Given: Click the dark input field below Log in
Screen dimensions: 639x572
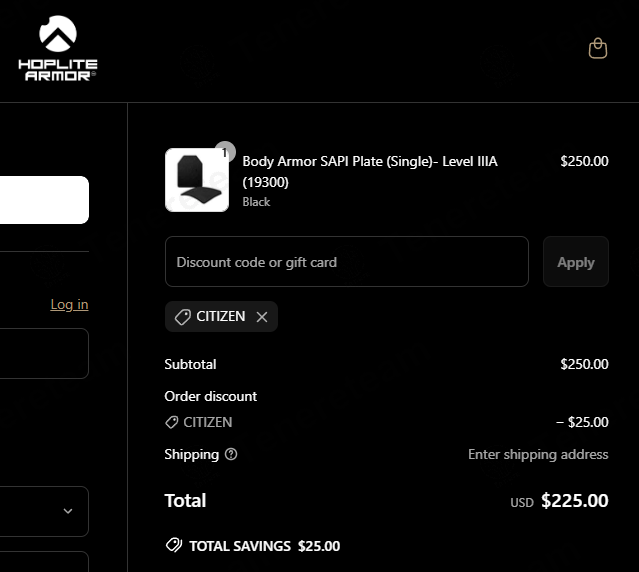Looking at the screenshot, I should click(44, 354).
